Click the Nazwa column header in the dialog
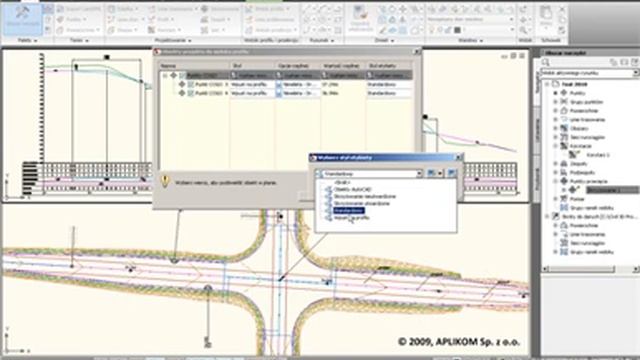The image size is (640, 360). pyautogui.click(x=194, y=66)
